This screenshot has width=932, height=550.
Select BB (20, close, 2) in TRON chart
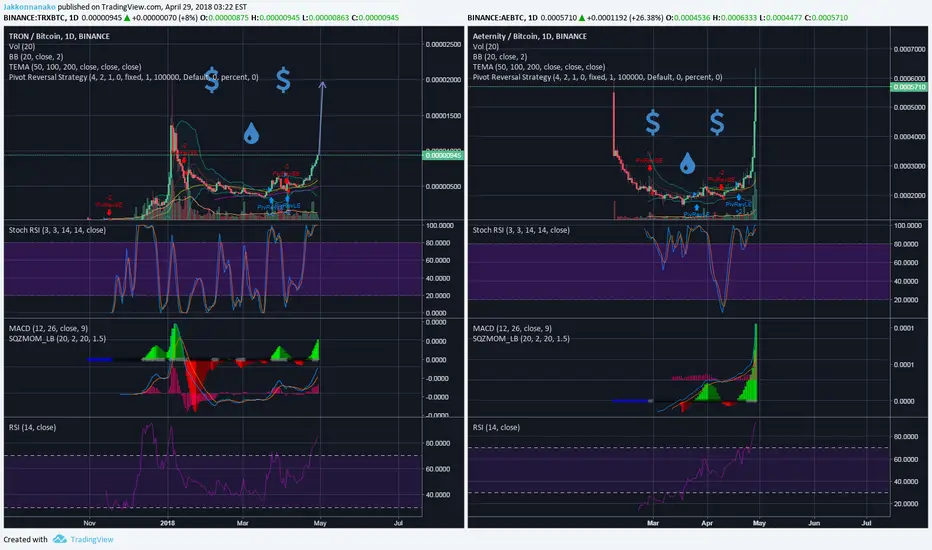pyautogui.click(x=36, y=56)
